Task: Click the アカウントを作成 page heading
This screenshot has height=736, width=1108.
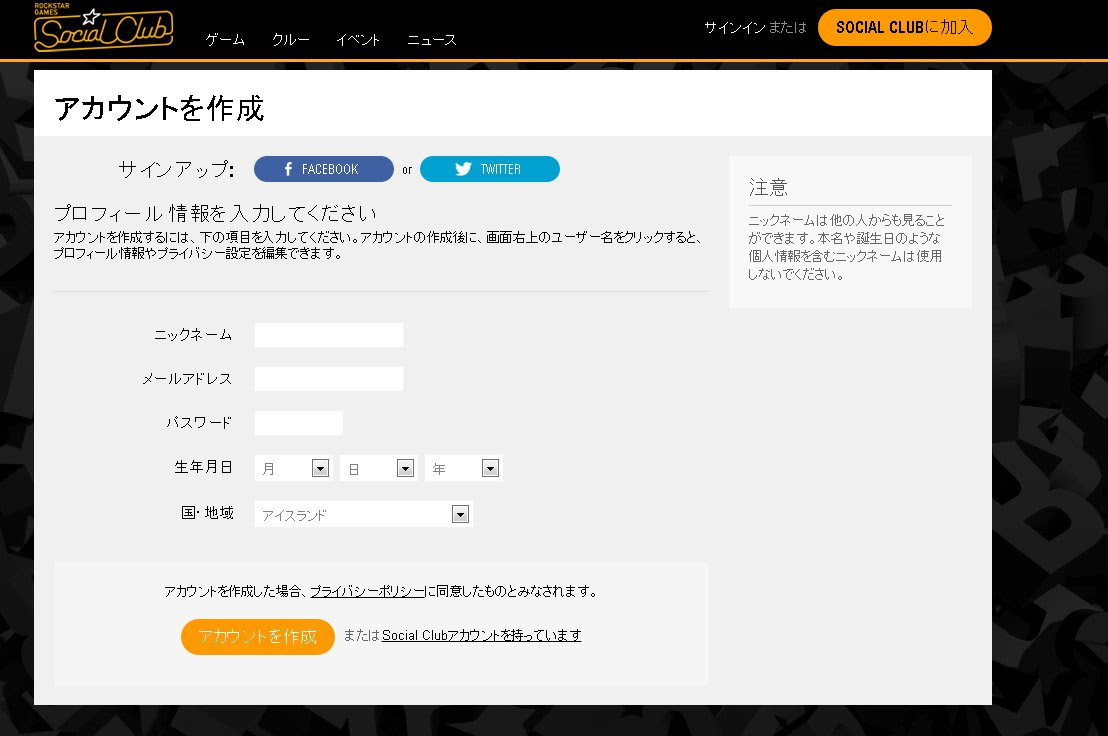Action: (159, 109)
